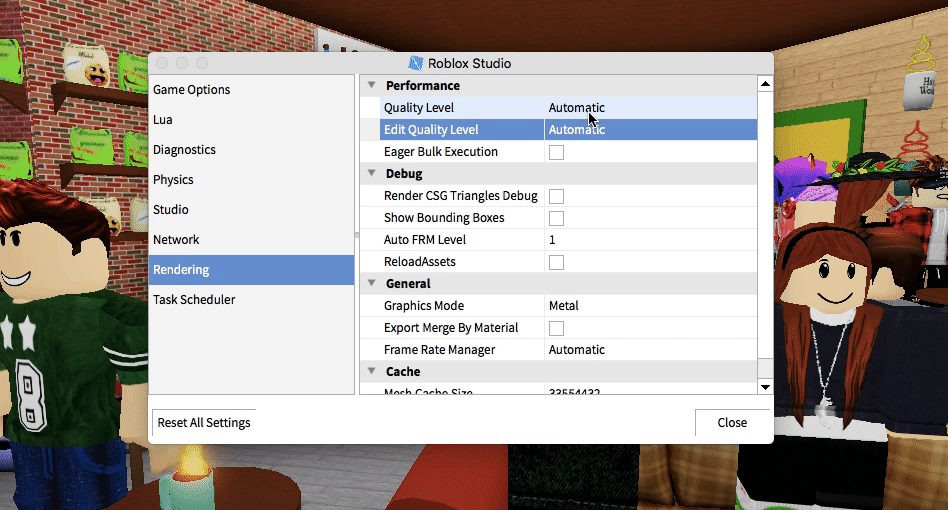The image size is (948, 510).
Task: Open the Quality Level dropdown value
Action: click(651, 108)
